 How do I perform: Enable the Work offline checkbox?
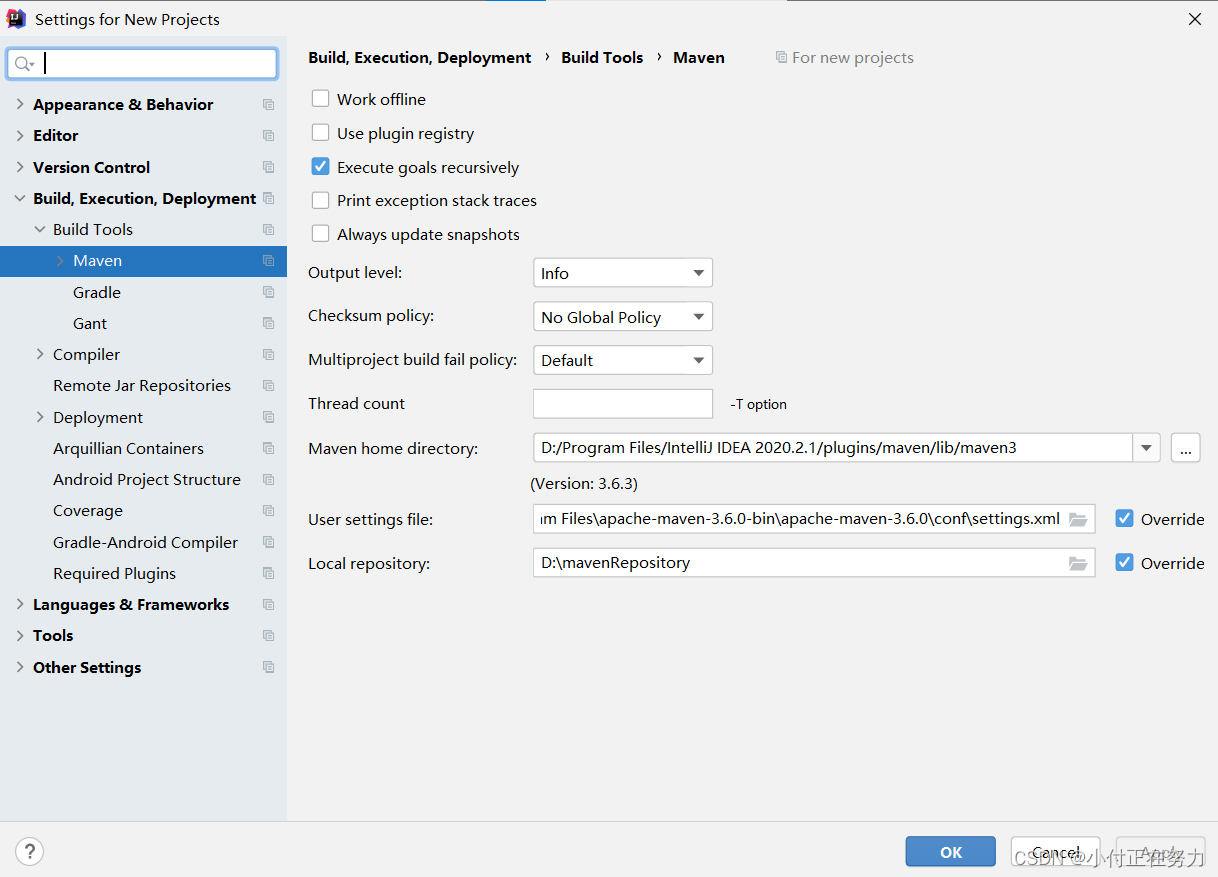click(321, 99)
